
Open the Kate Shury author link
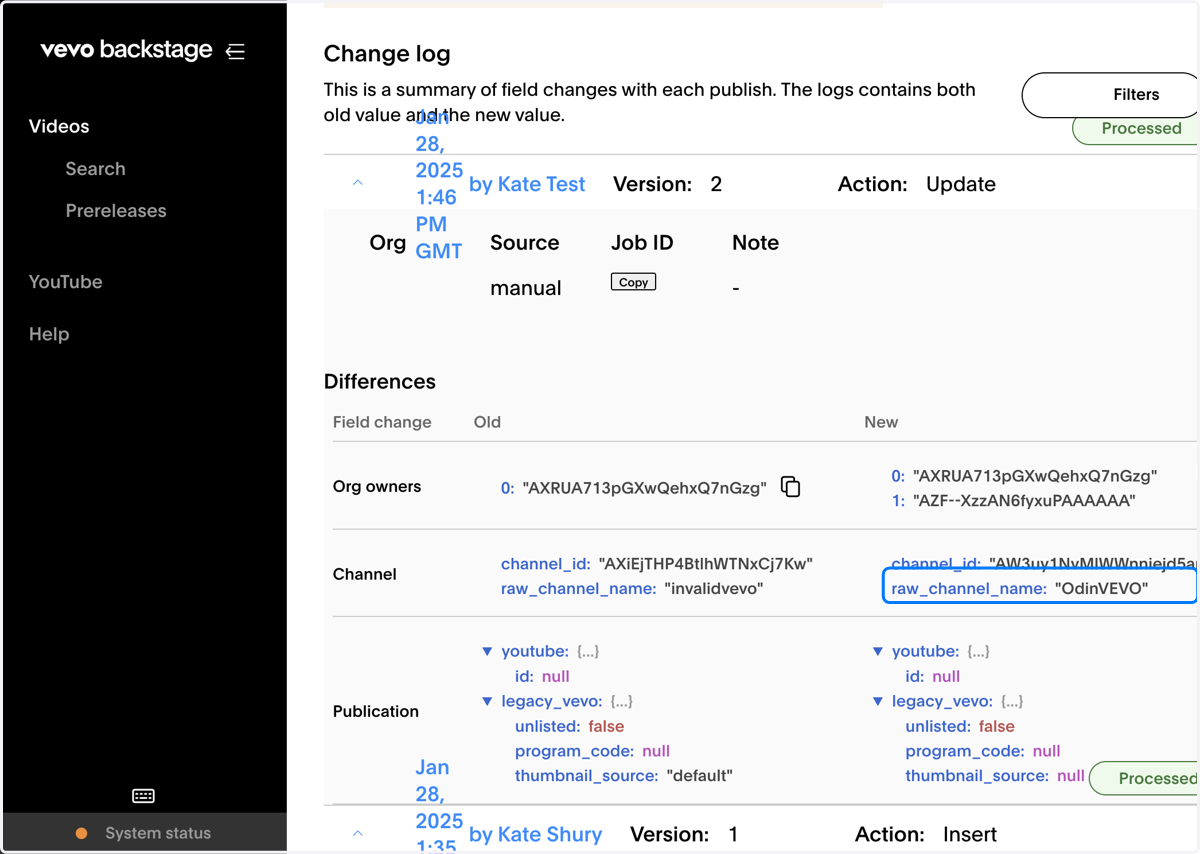click(535, 834)
